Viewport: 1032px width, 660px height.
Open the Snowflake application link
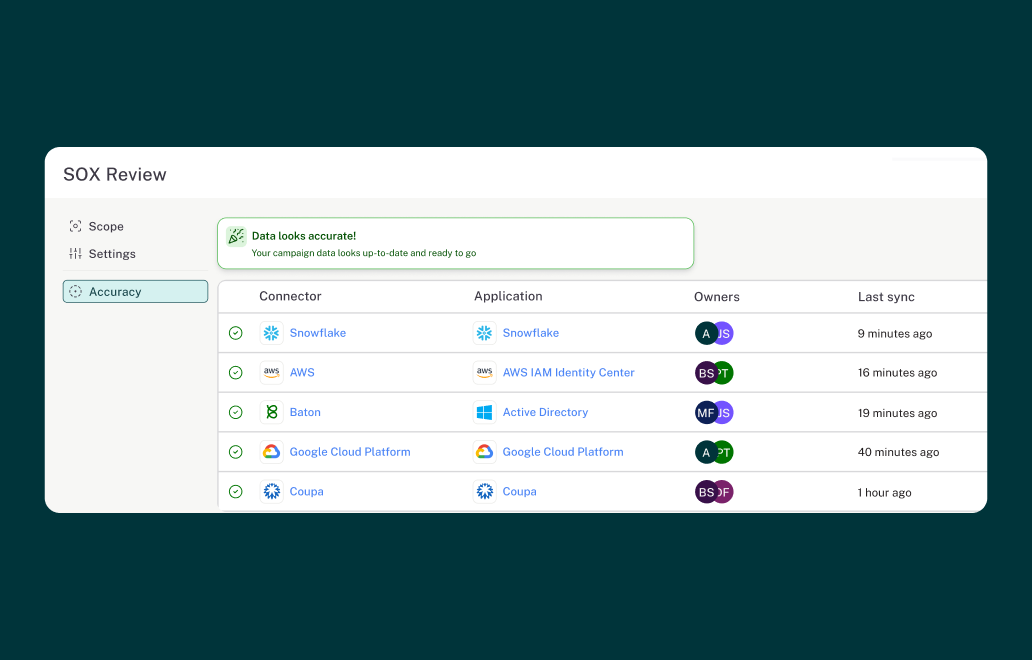click(x=531, y=333)
